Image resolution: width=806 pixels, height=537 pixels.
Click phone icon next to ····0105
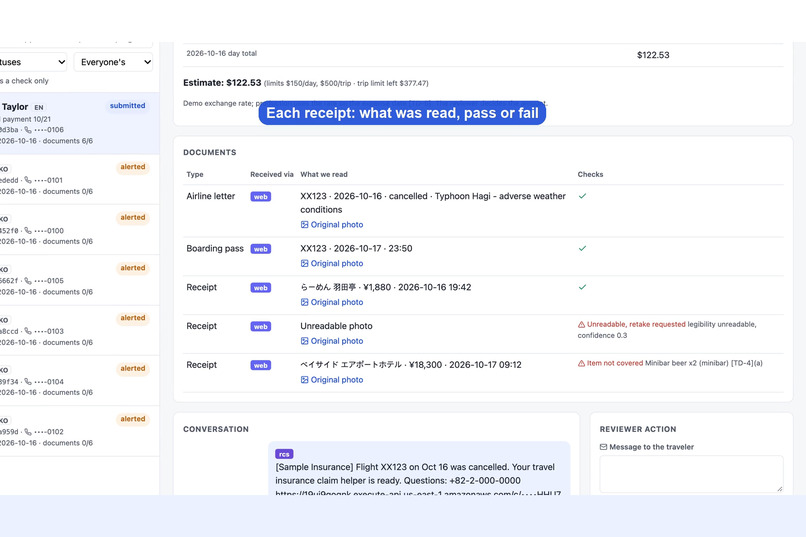28,281
